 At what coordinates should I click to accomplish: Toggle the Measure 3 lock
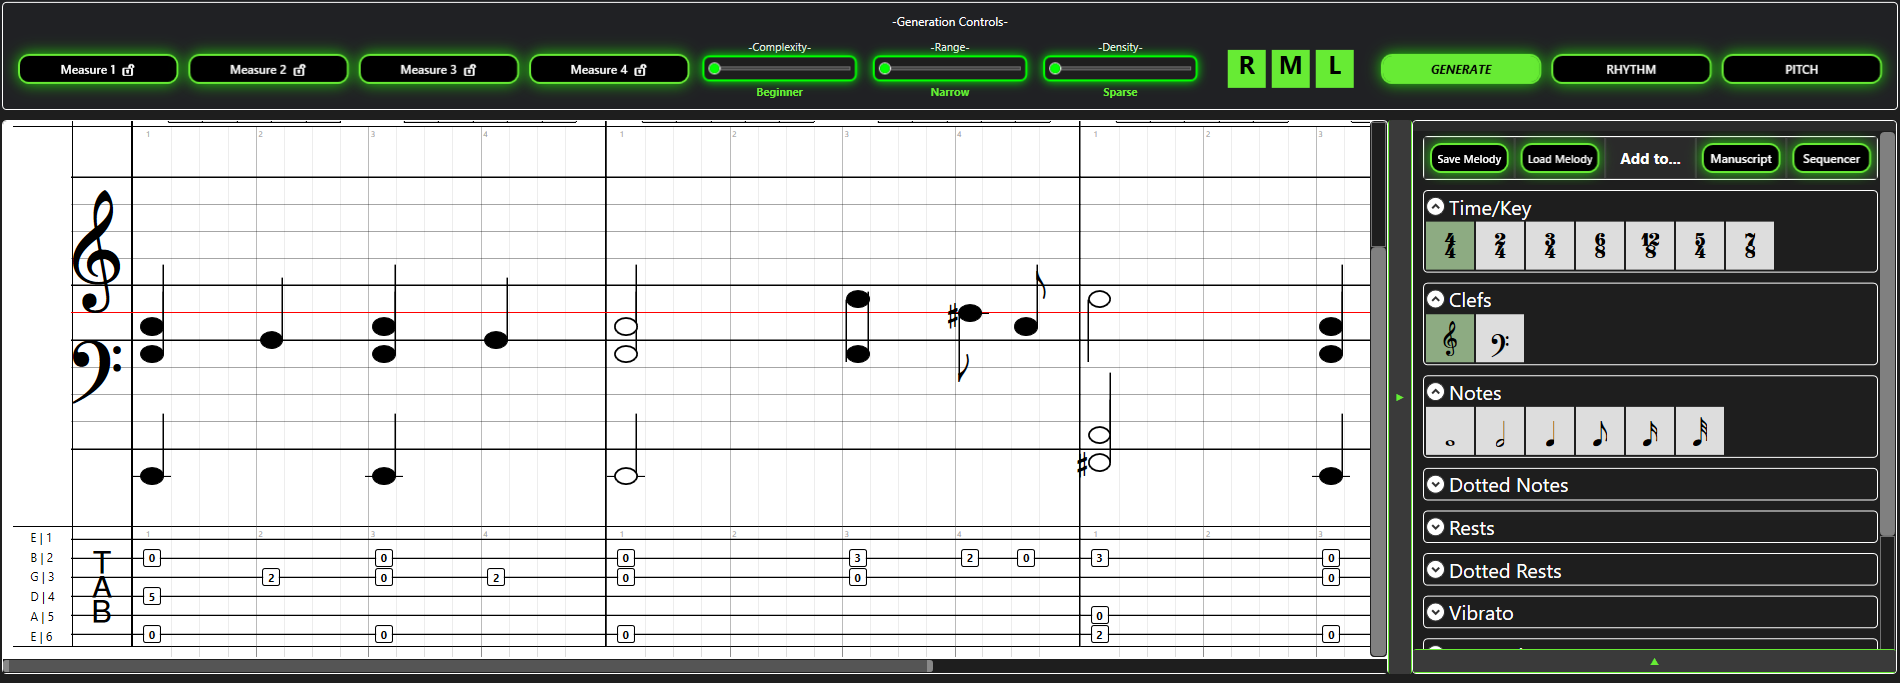click(438, 69)
